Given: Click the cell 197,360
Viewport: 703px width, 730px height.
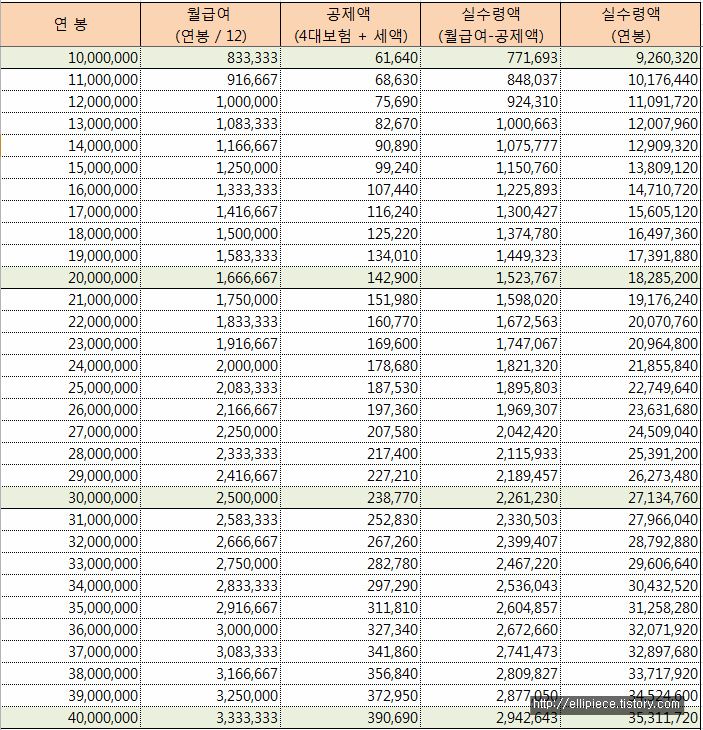Looking at the screenshot, I should pos(351,410).
